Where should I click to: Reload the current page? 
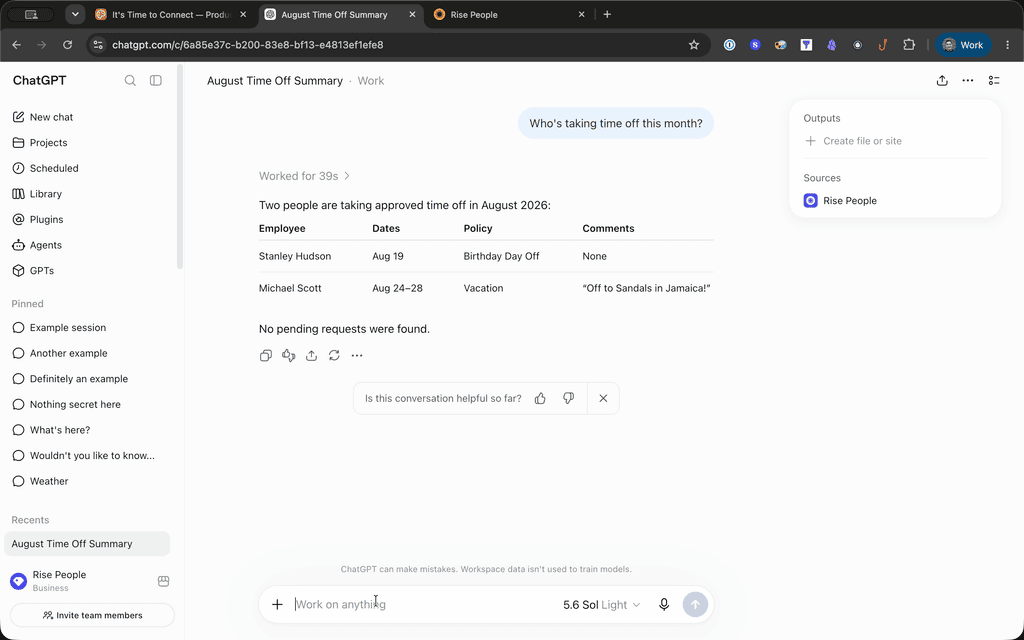click(x=67, y=44)
